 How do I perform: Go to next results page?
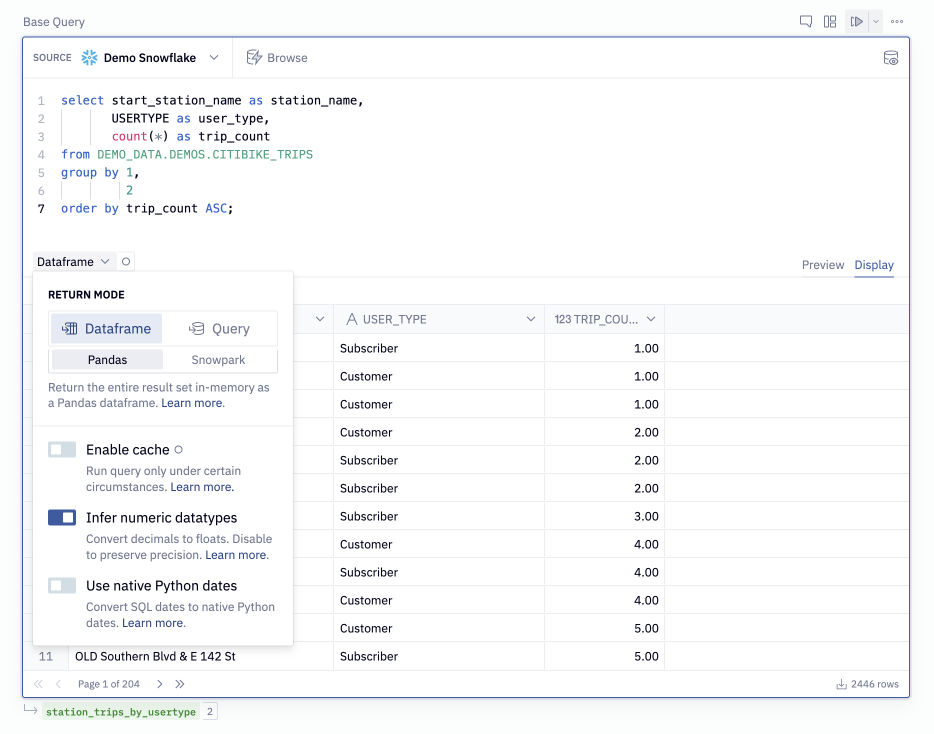point(160,684)
